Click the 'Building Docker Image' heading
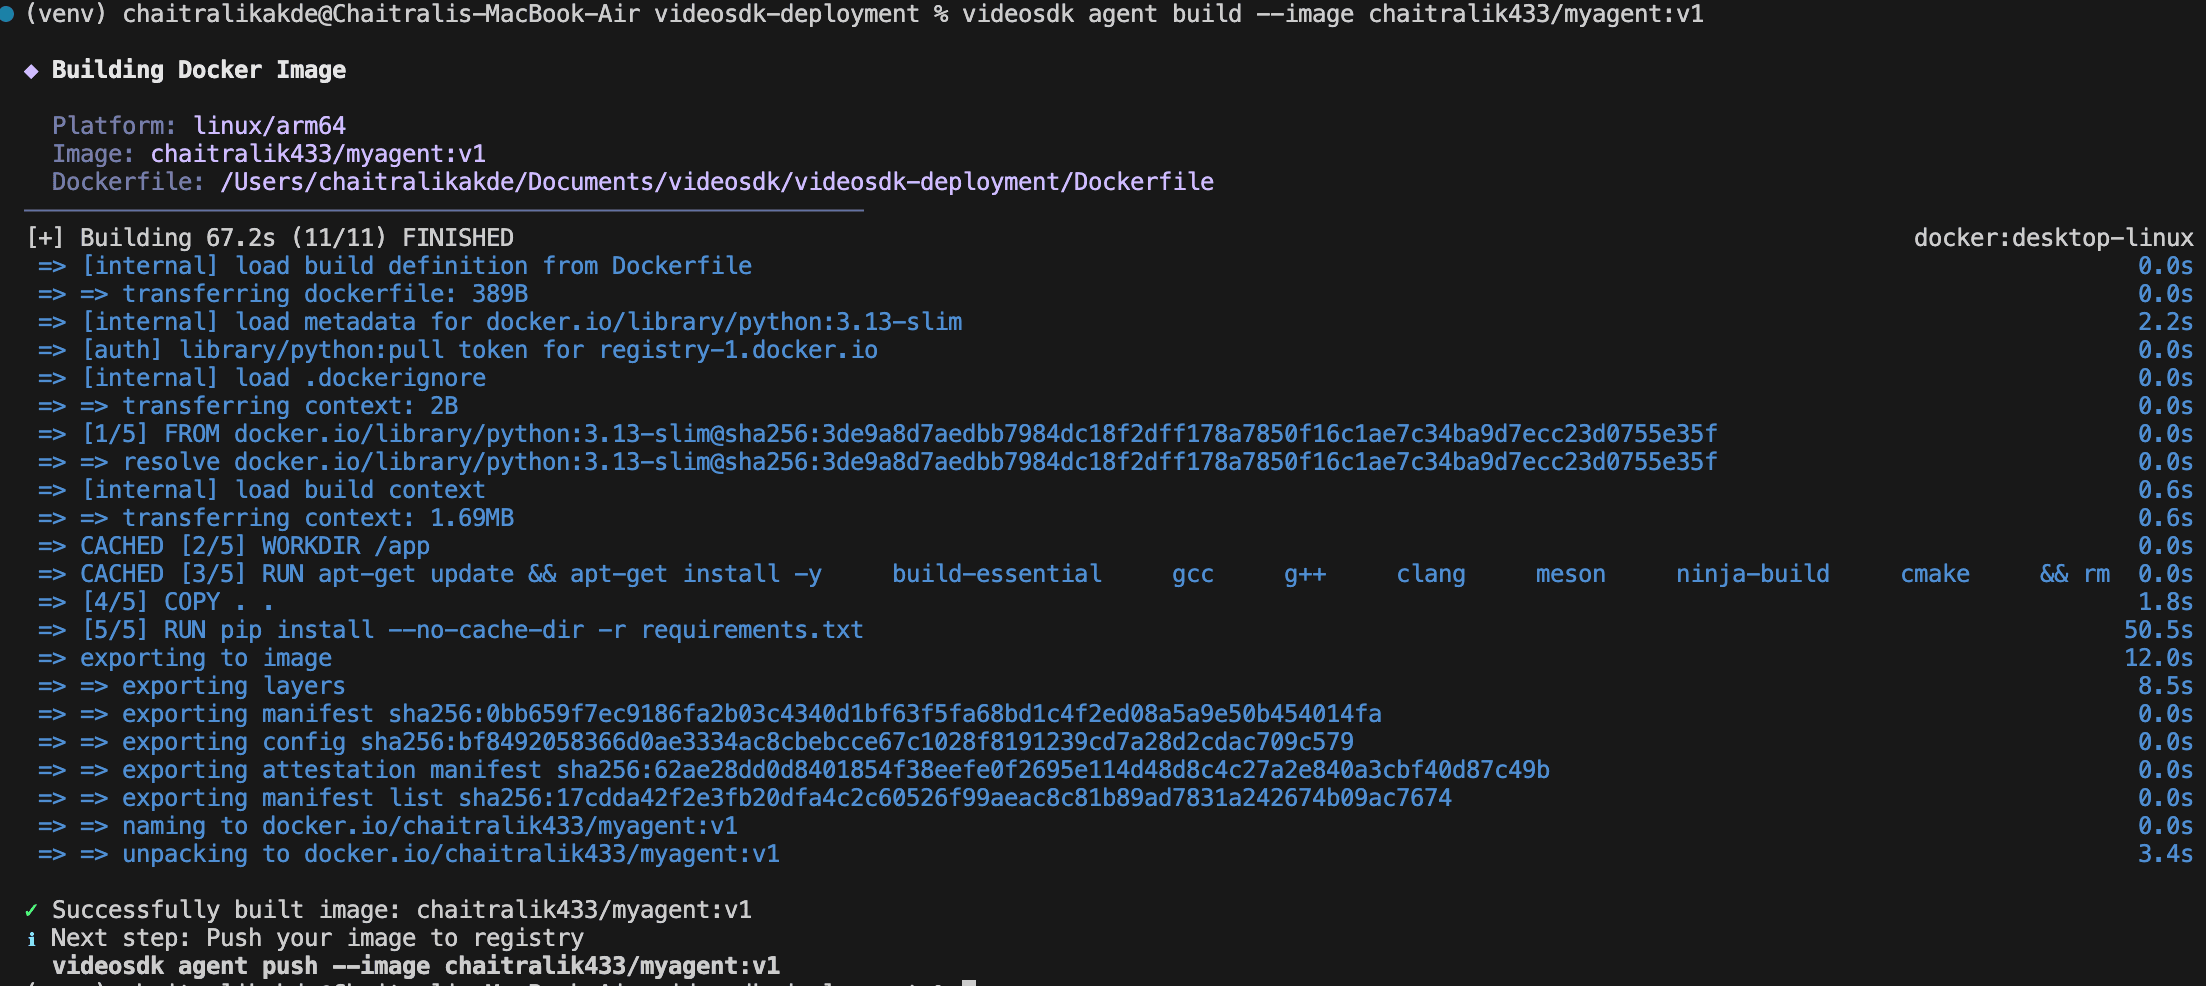Viewport: 2206px width, 986px height. 199,70
